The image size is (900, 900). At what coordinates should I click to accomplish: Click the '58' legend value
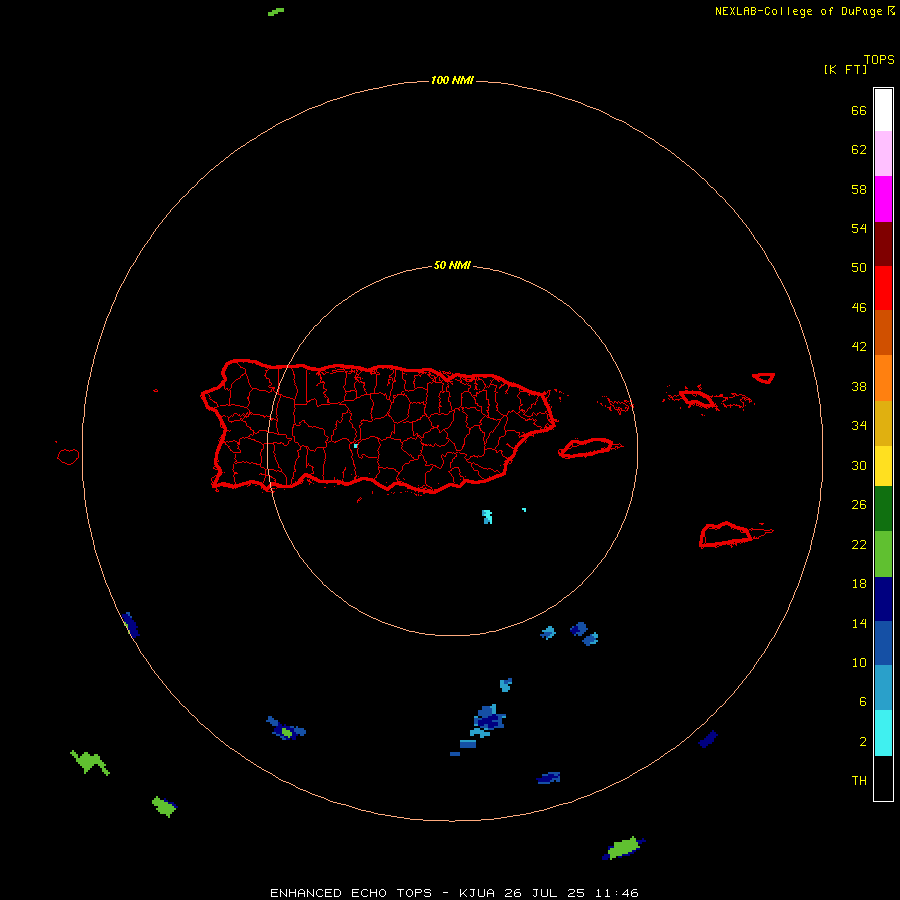coord(859,189)
